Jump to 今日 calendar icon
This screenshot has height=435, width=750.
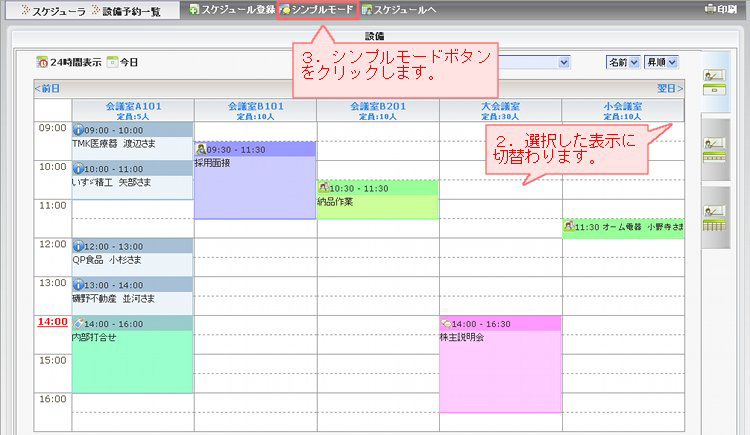coord(112,62)
